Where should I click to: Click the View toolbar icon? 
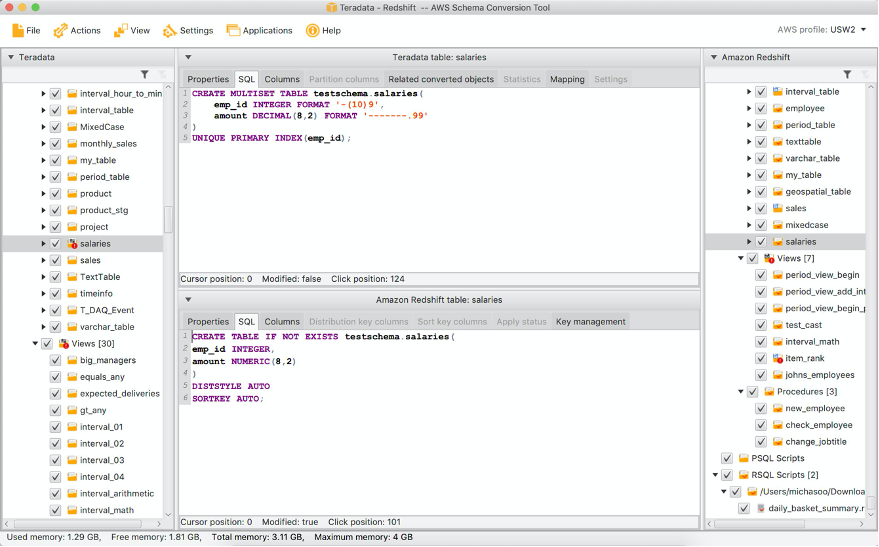tap(121, 30)
